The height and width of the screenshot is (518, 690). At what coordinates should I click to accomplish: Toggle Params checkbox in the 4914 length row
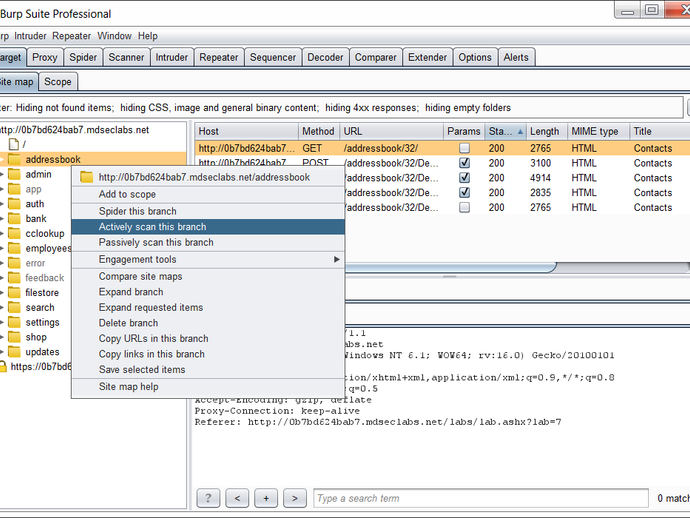[464, 178]
